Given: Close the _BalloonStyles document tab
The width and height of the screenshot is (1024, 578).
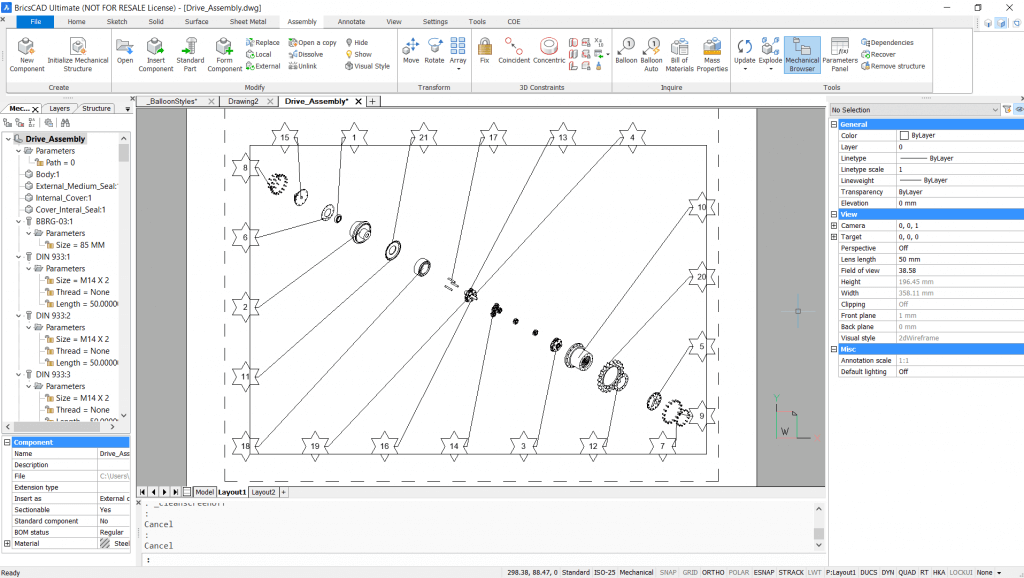Looking at the screenshot, I should tap(211, 101).
